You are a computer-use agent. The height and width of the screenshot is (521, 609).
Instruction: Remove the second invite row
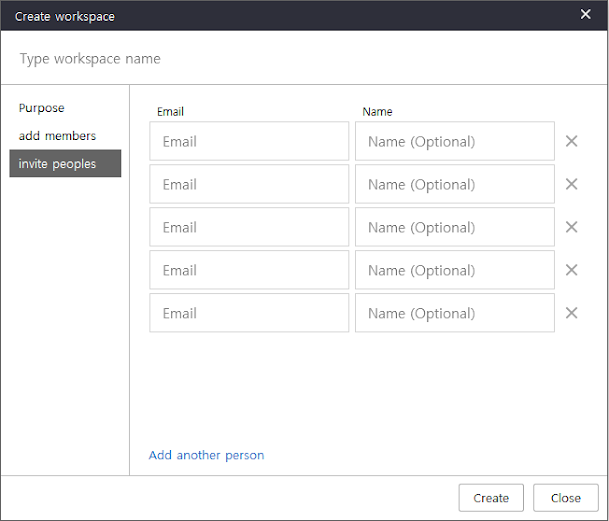(572, 184)
